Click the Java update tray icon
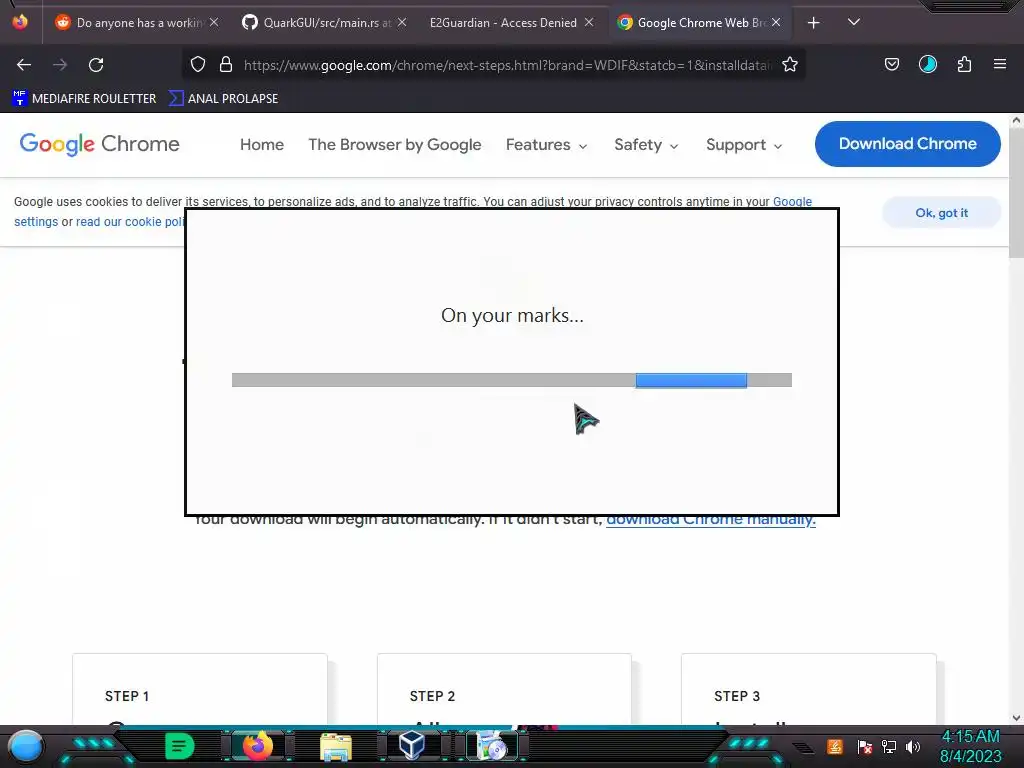The image size is (1024, 768). (835, 746)
